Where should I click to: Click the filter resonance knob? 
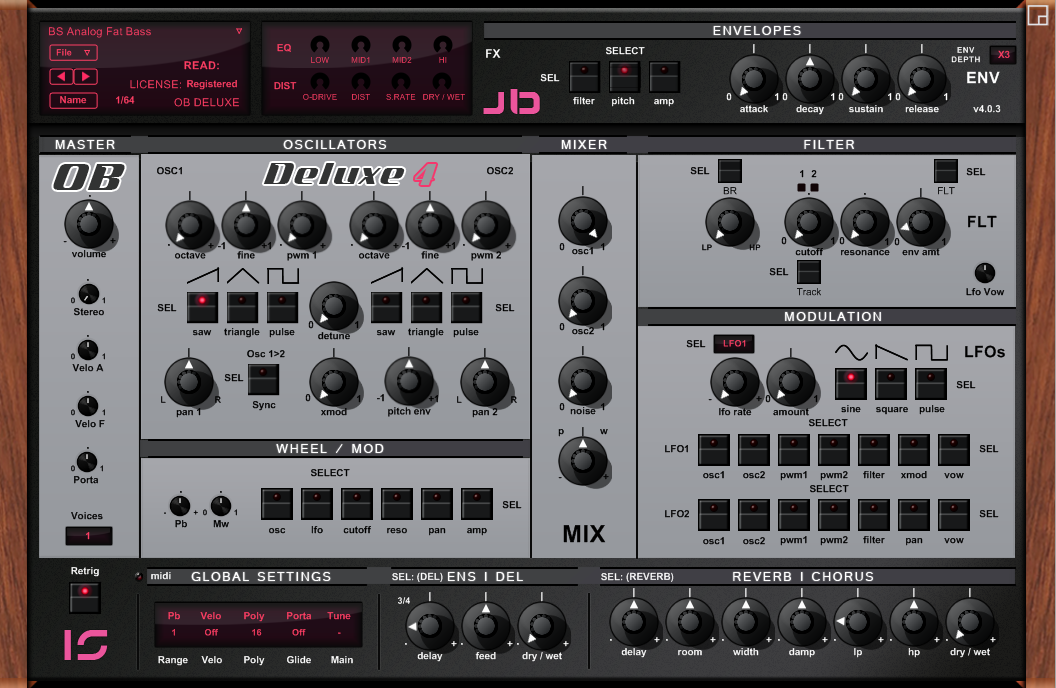coord(865,222)
